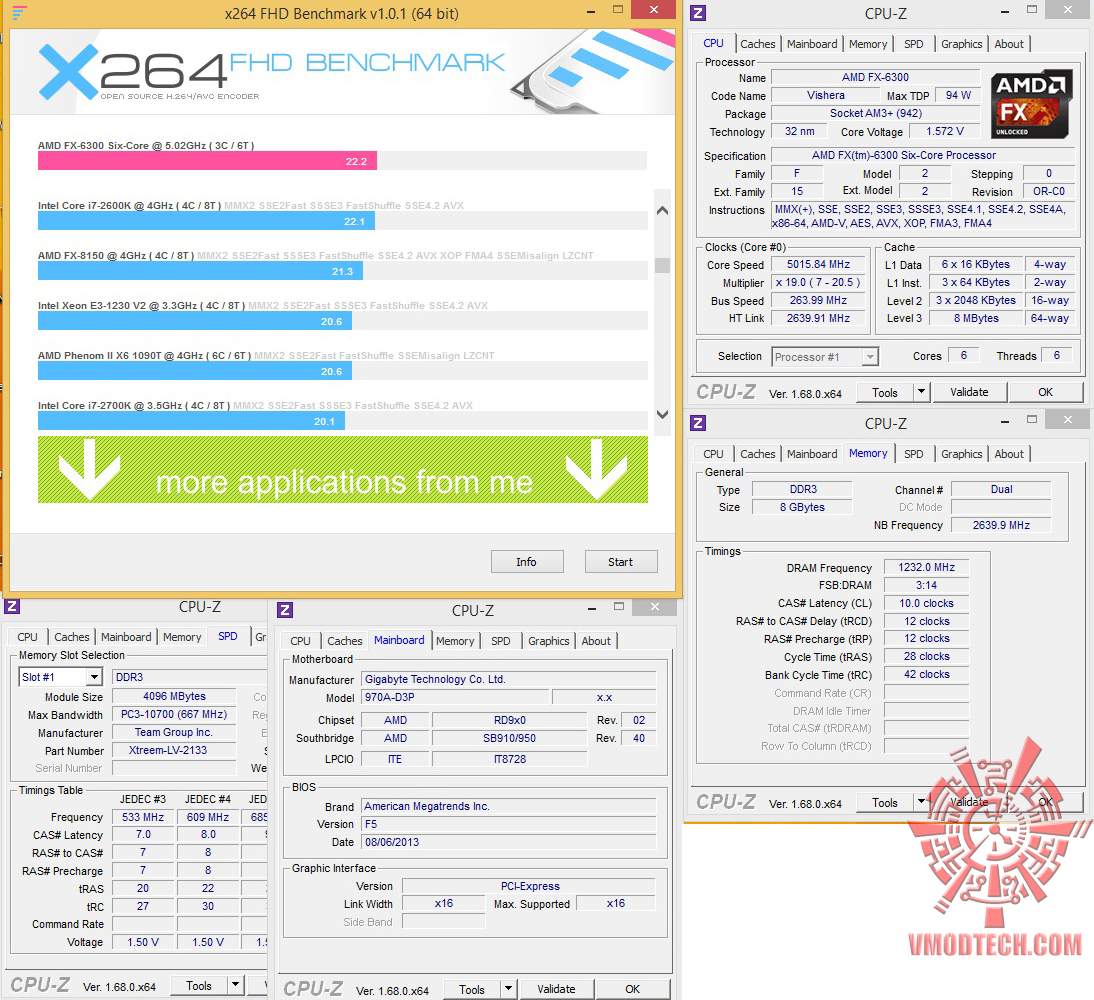This screenshot has width=1094, height=1000.
Task: Click the x264 FHD Benchmark logo
Action: point(271,72)
